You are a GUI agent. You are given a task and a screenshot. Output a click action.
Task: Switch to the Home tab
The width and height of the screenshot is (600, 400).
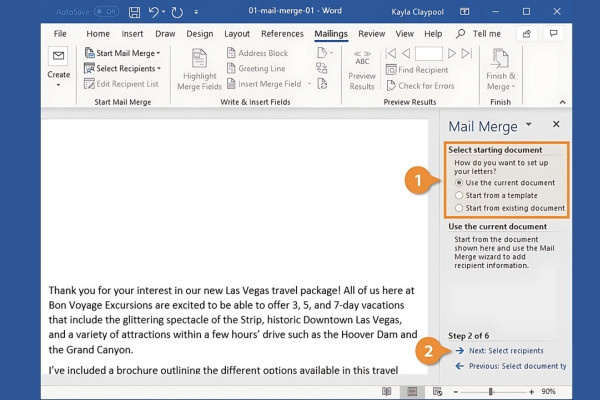point(98,34)
